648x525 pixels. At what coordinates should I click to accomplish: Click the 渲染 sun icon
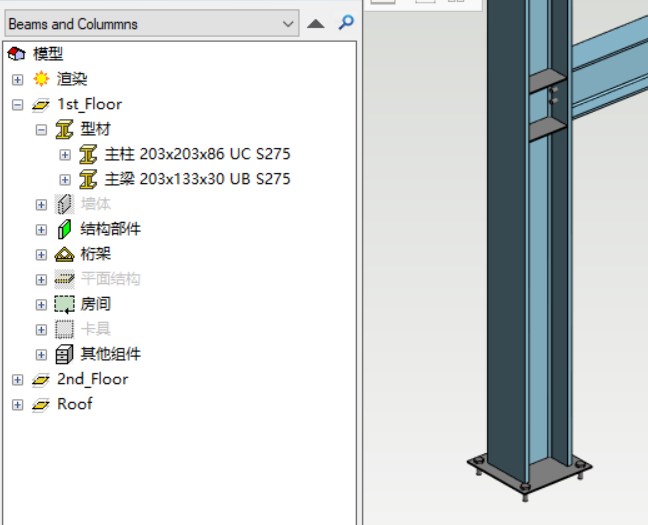point(41,79)
